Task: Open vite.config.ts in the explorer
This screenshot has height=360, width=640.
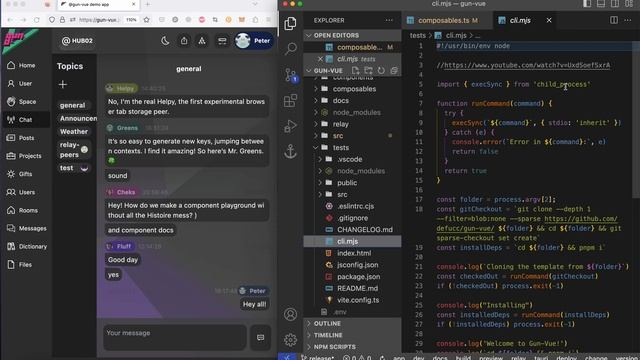Action: point(352,300)
